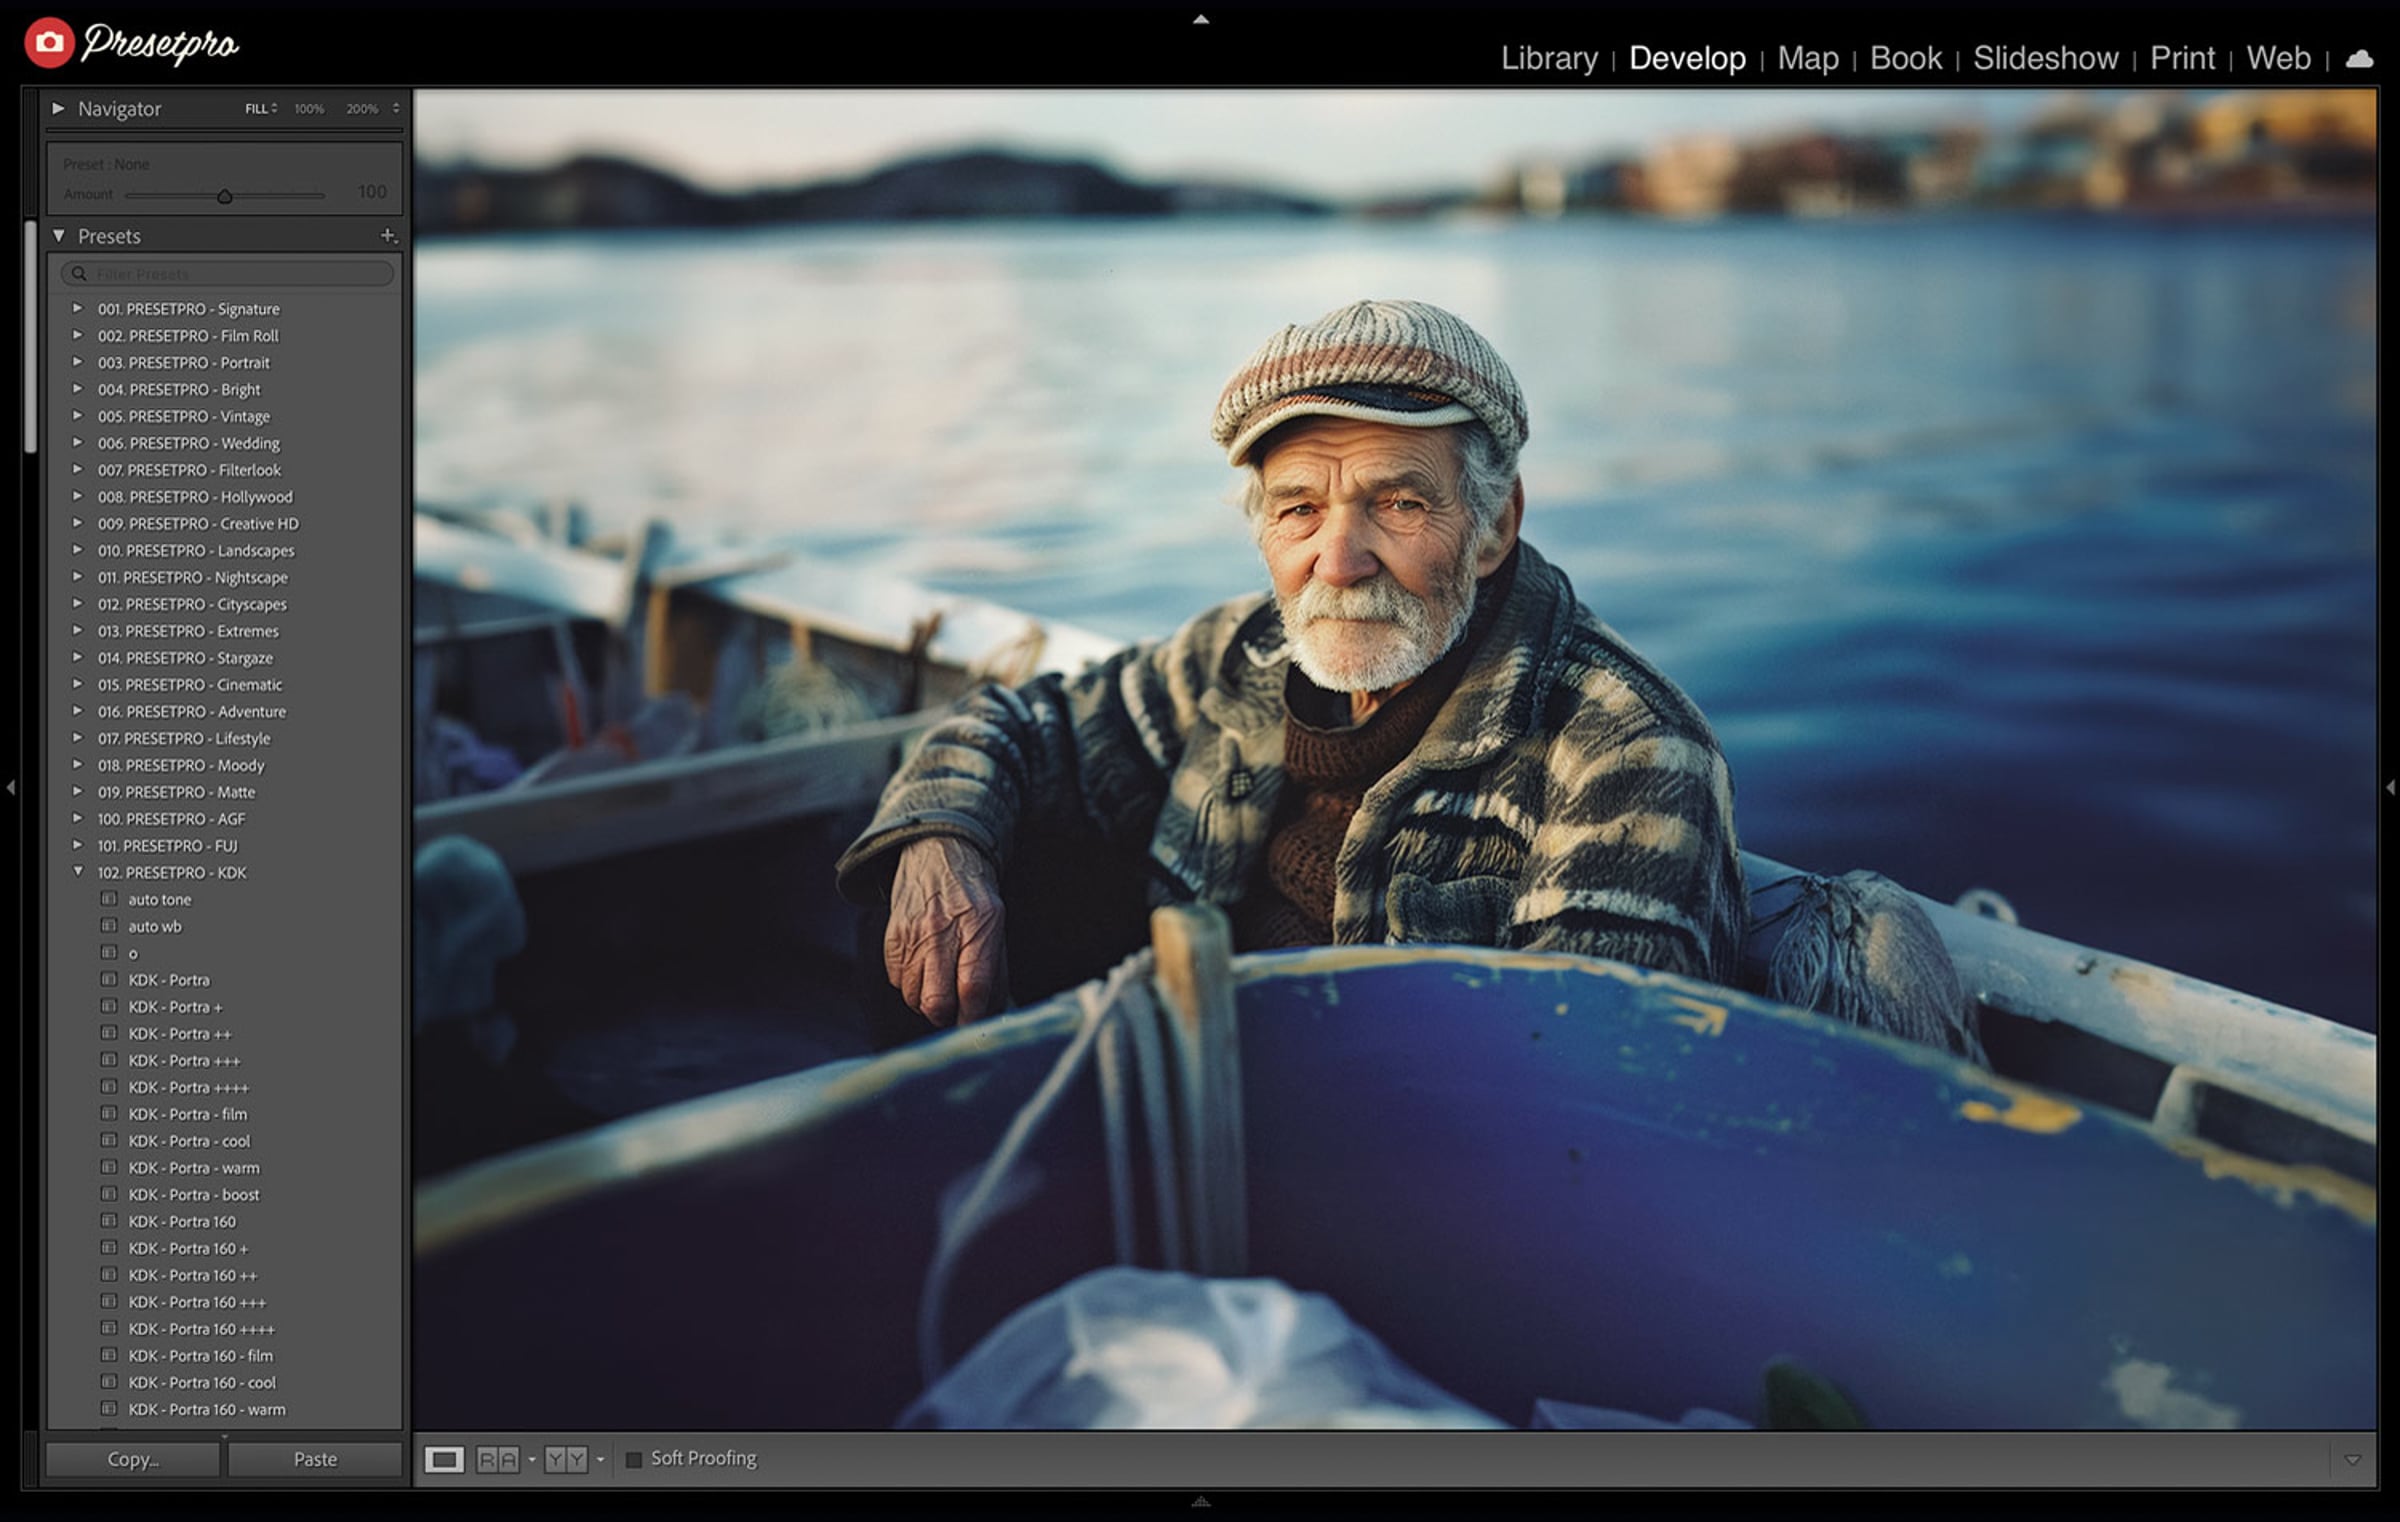Enable the Soft Proofing checkbox

pos(633,1460)
